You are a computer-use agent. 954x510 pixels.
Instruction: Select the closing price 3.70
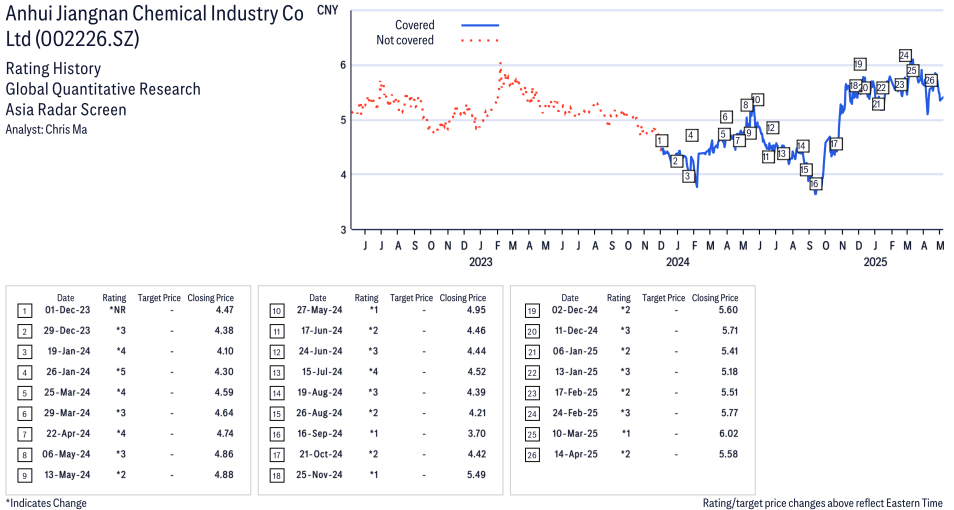pos(476,433)
